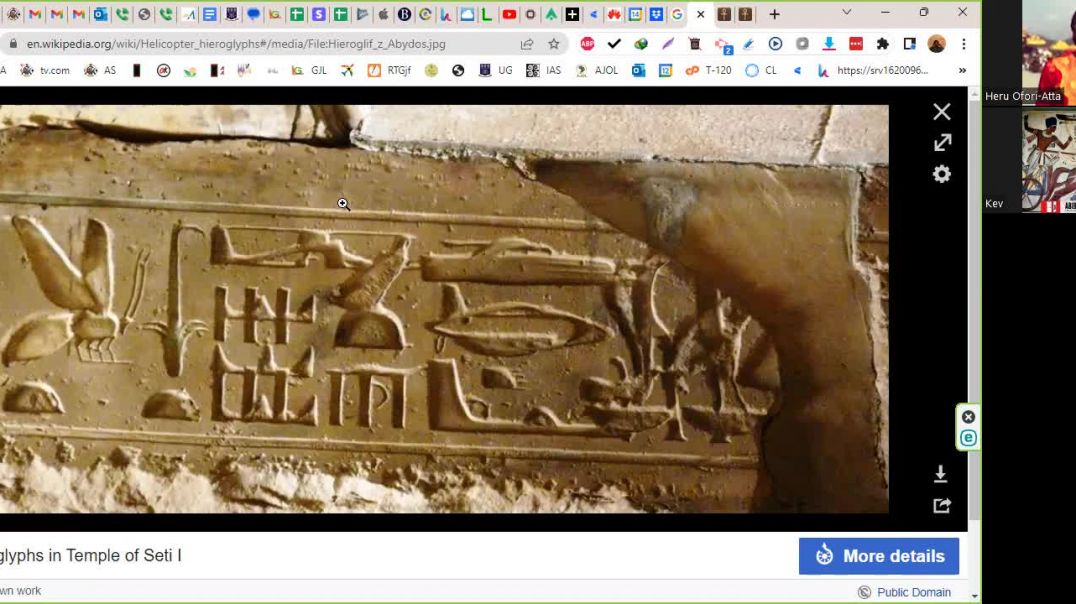Viewport: 1076px width, 604px height.
Task: Open the calendar bookmark icon in bookmarks bar
Action: click(x=665, y=70)
